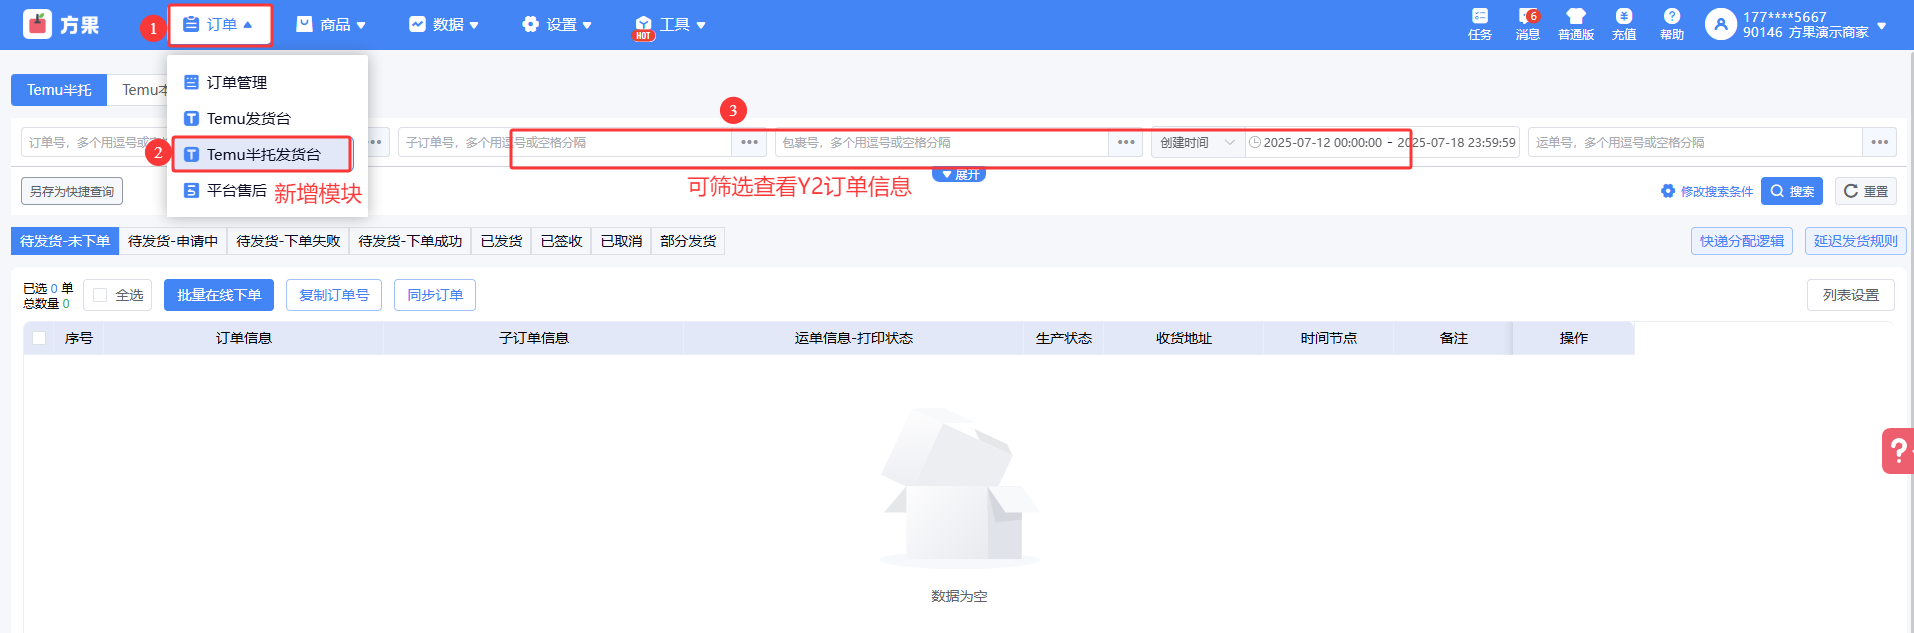Expand the 商品 dropdown menu

(x=332, y=25)
